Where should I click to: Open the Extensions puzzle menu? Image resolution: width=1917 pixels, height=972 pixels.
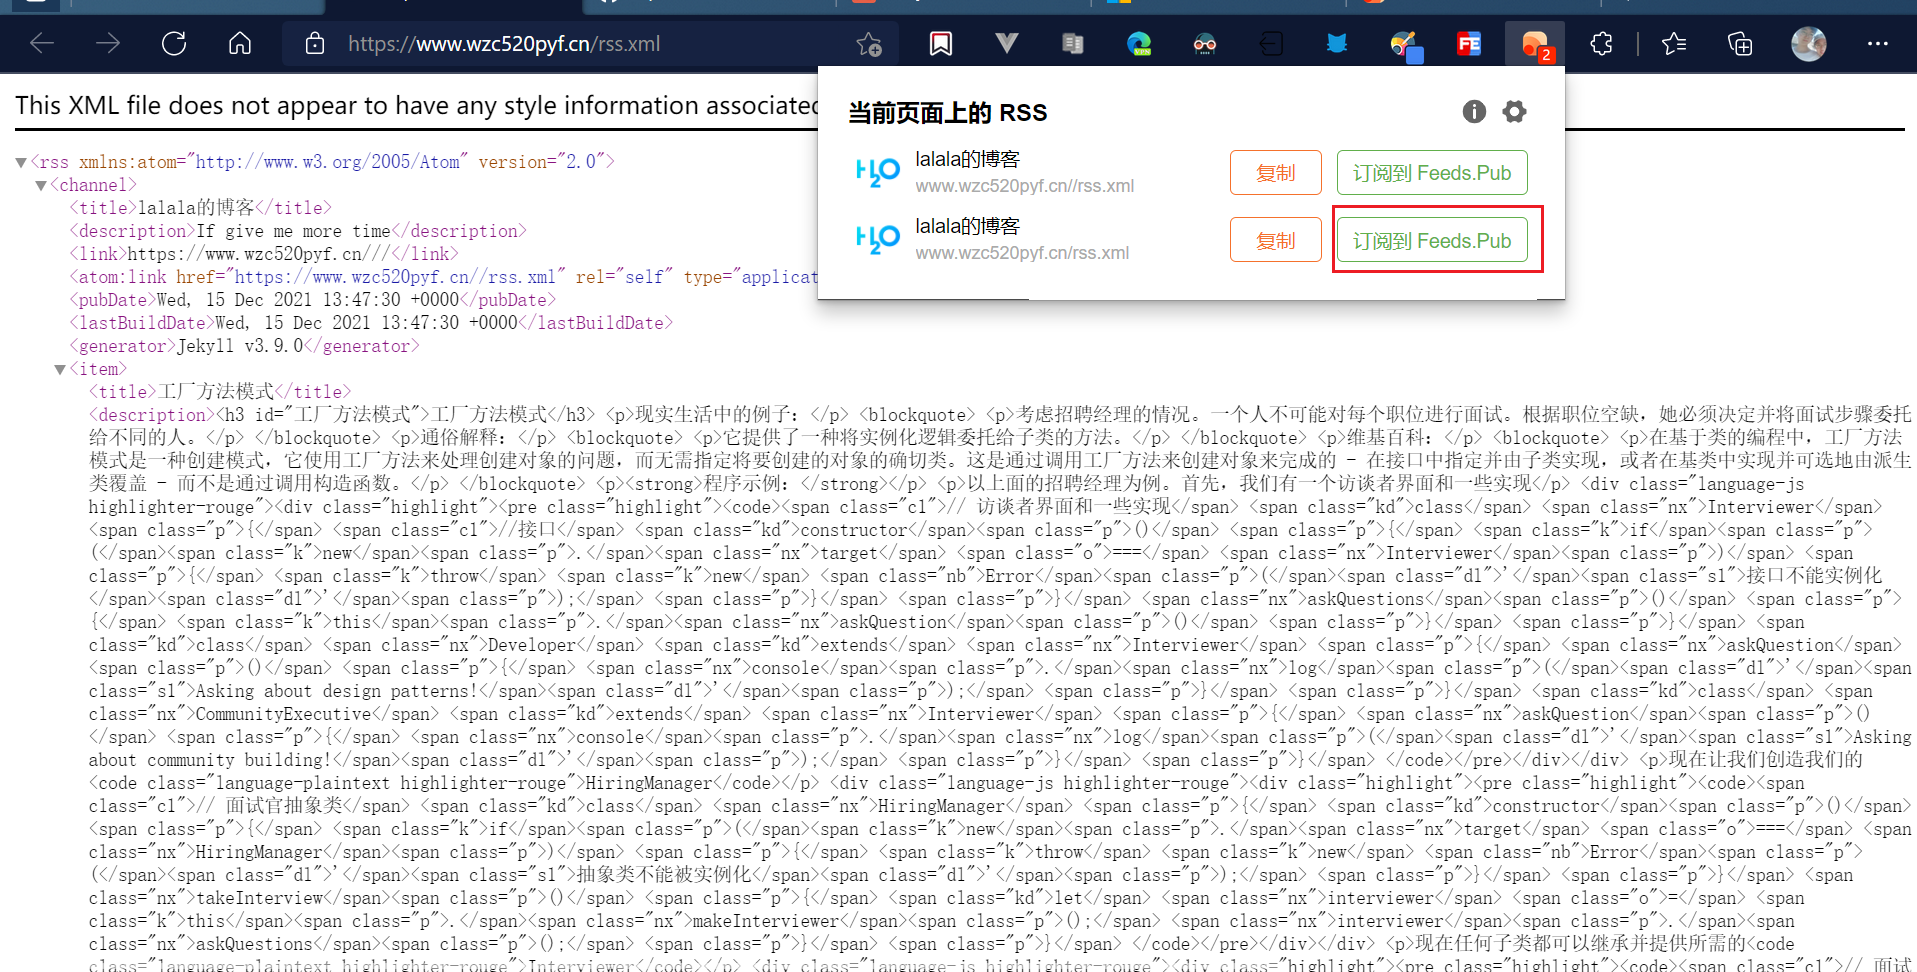coord(1601,44)
